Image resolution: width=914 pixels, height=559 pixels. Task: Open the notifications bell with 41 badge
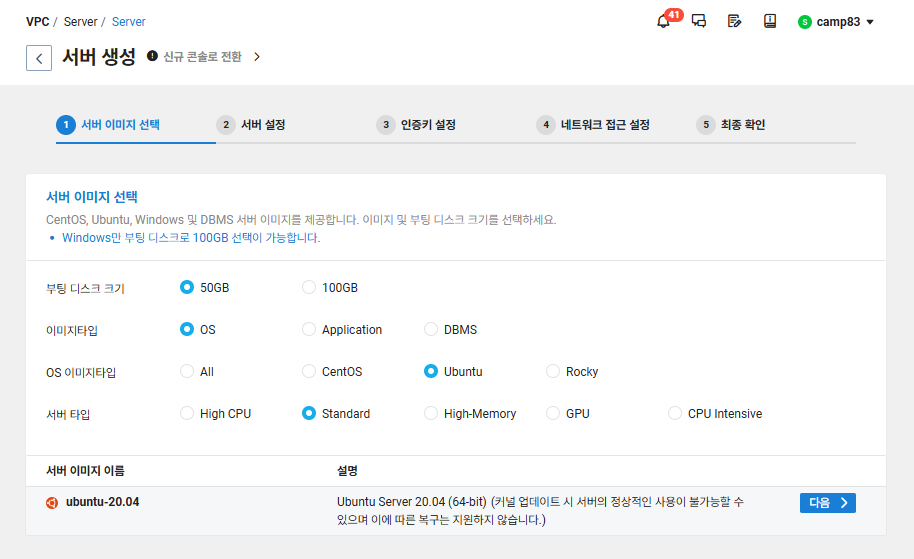664,22
